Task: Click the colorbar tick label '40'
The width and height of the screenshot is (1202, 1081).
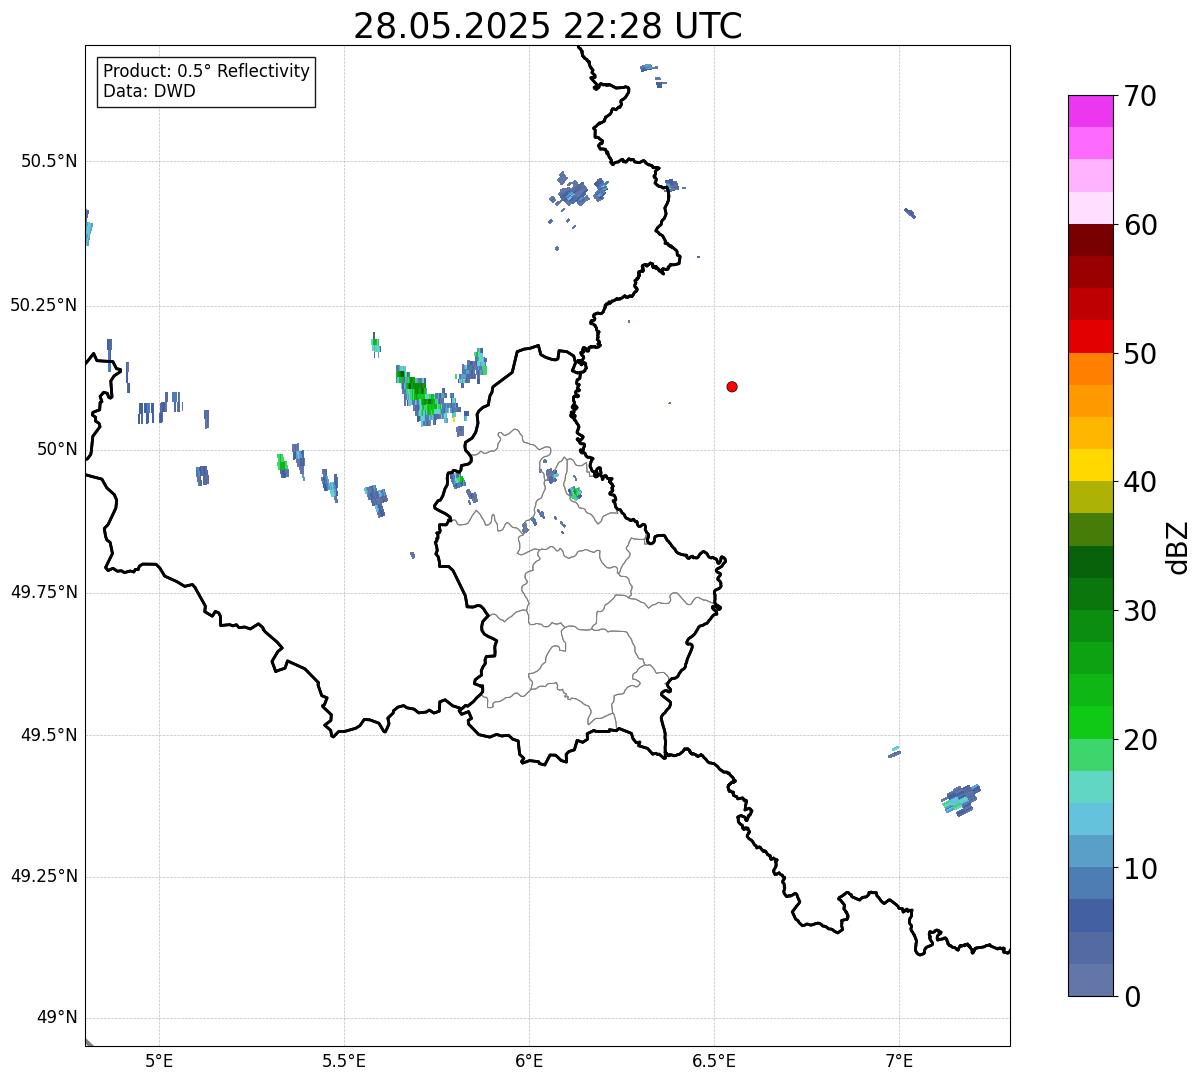Action: 1140,483
